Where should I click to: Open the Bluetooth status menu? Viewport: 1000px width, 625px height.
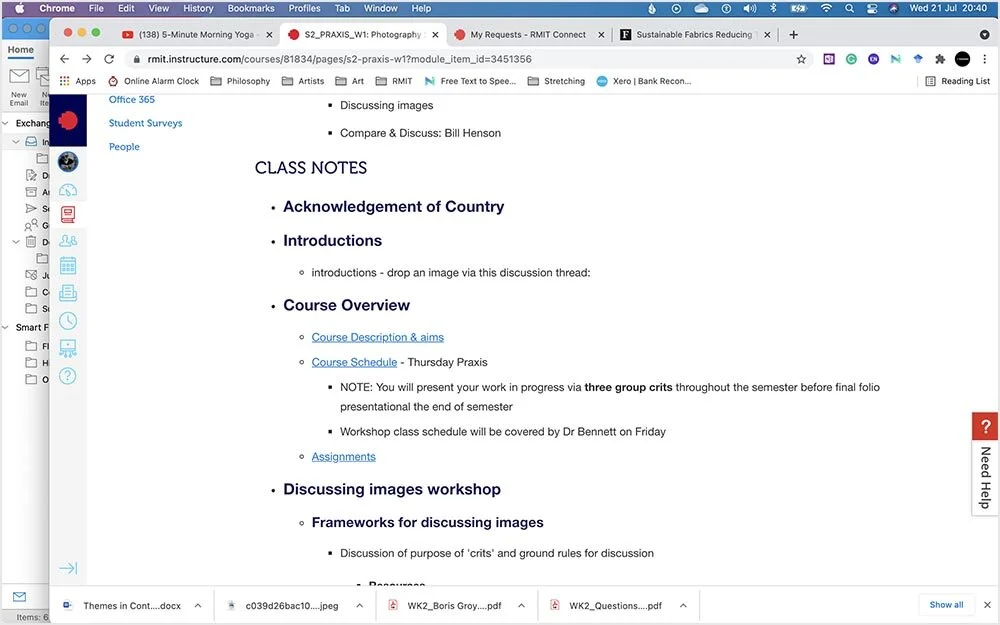pos(773,8)
